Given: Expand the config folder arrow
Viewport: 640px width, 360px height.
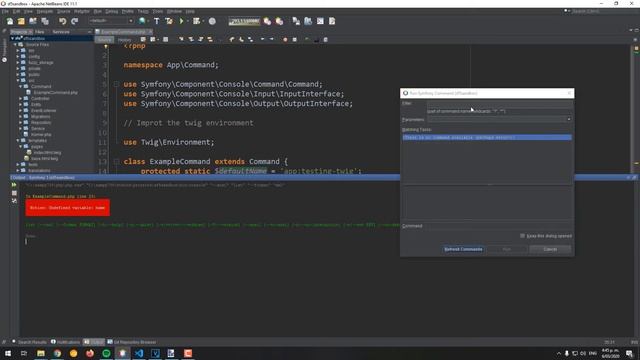Looking at the screenshot, I should [x=18, y=57].
